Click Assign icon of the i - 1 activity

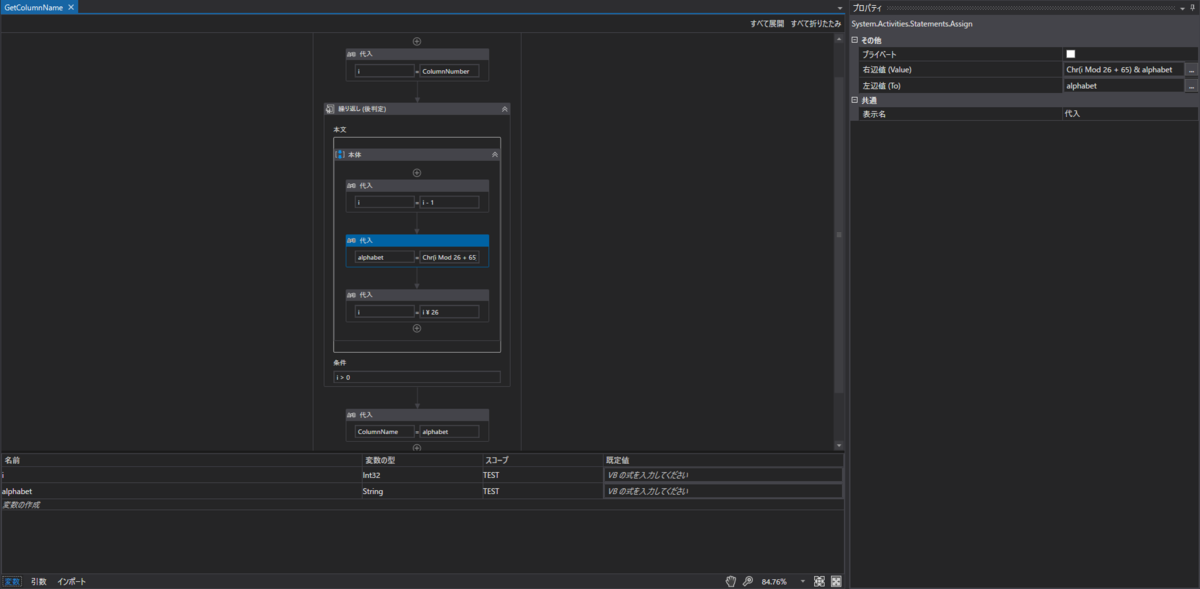pyautogui.click(x=351, y=185)
